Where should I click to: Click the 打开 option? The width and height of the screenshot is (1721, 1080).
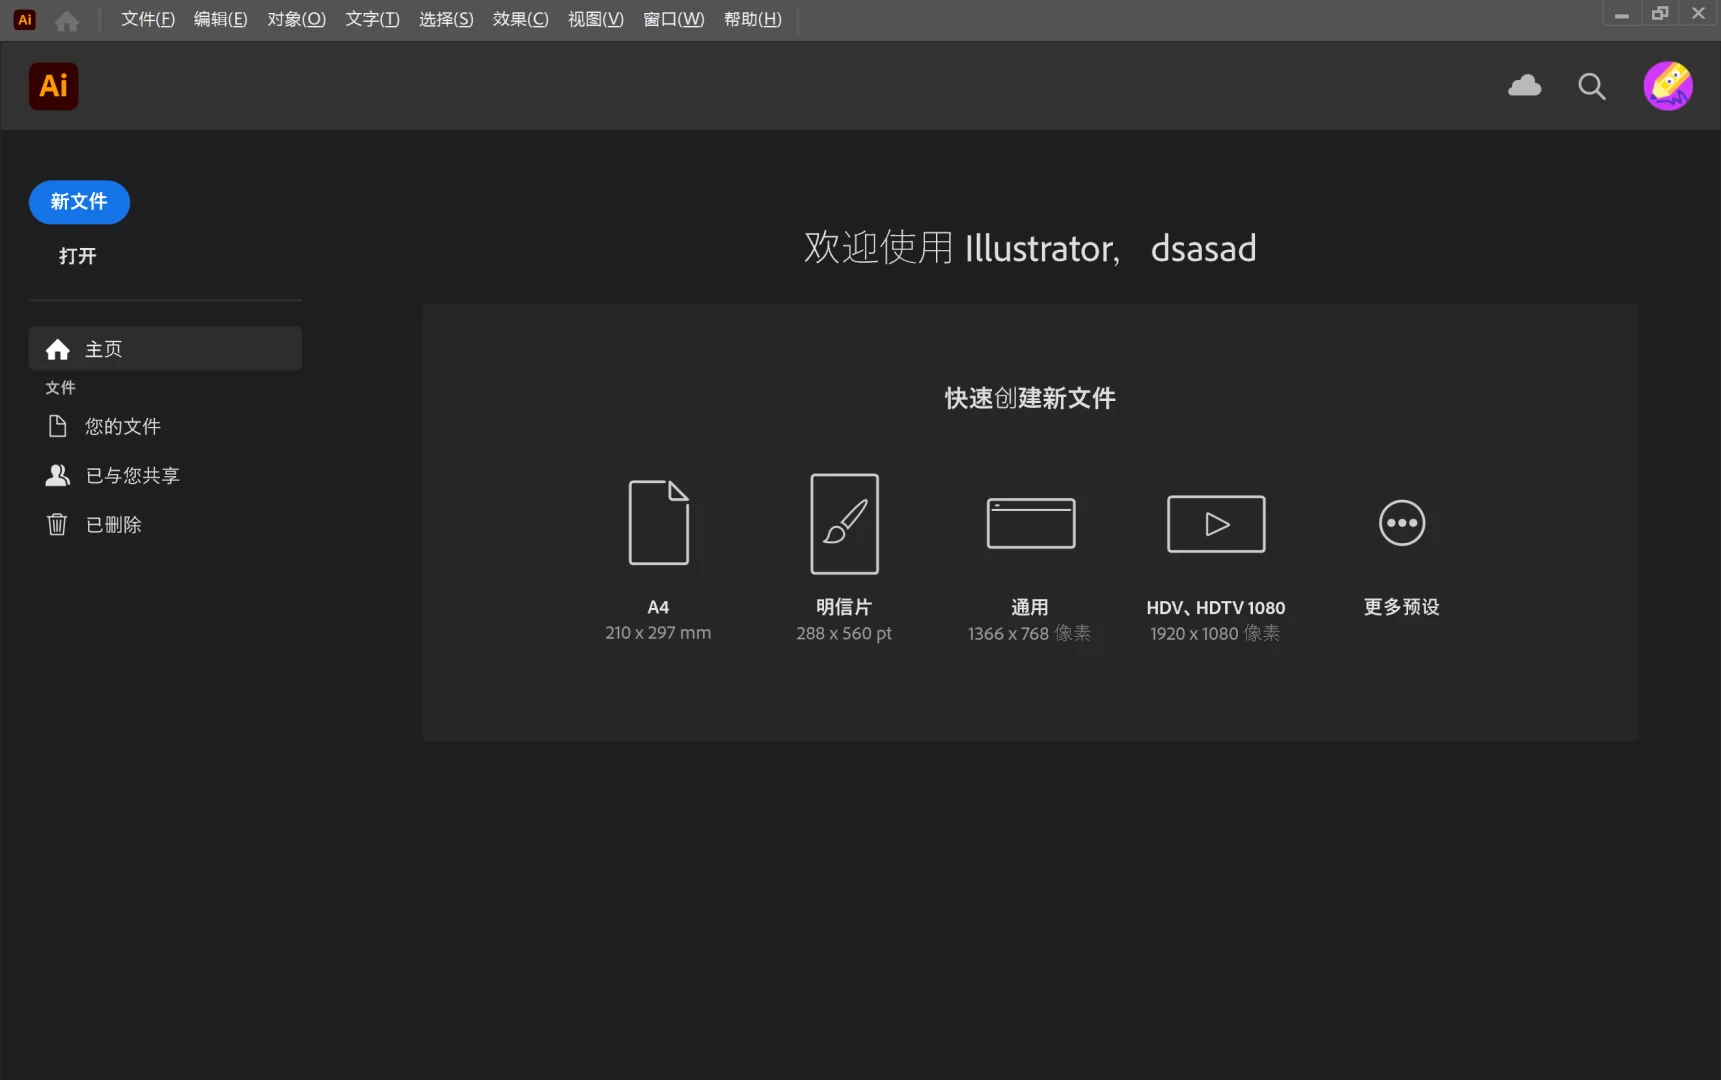click(x=78, y=256)
